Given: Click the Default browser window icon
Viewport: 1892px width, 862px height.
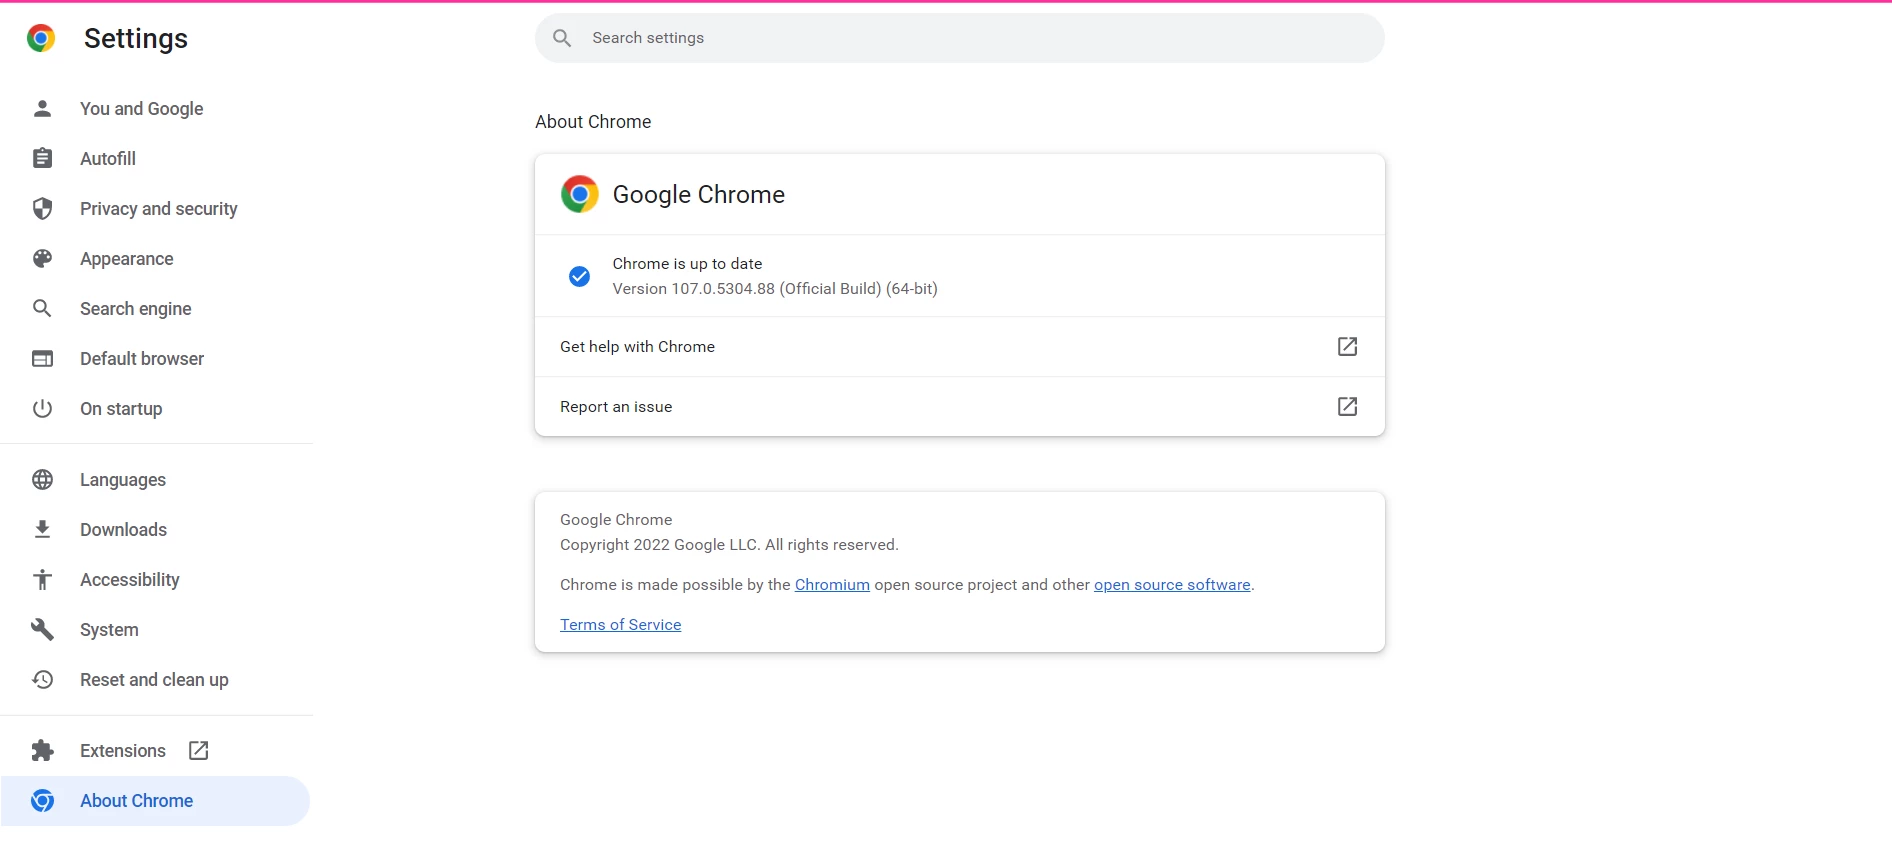Looking at the screenshot, I should [x=42, y=358].
